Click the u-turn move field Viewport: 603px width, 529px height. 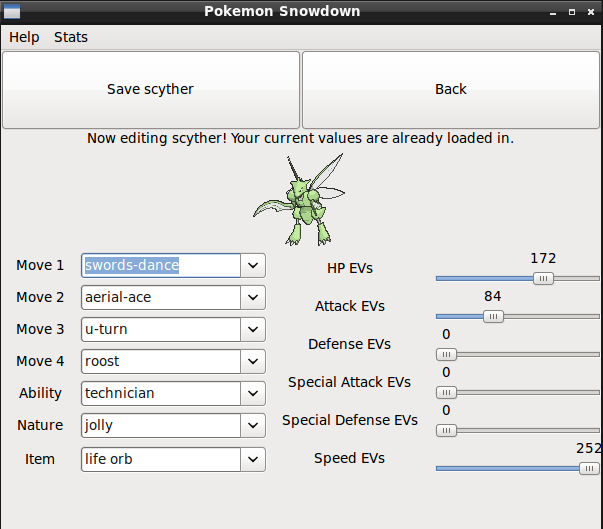pos(161,329)
